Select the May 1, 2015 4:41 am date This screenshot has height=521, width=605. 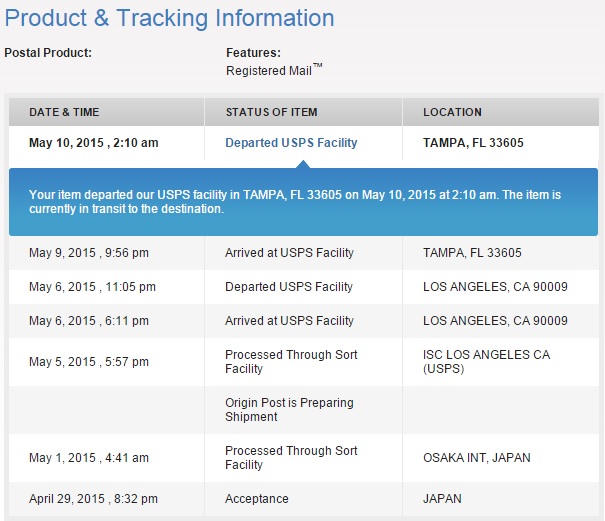point(89,458)
